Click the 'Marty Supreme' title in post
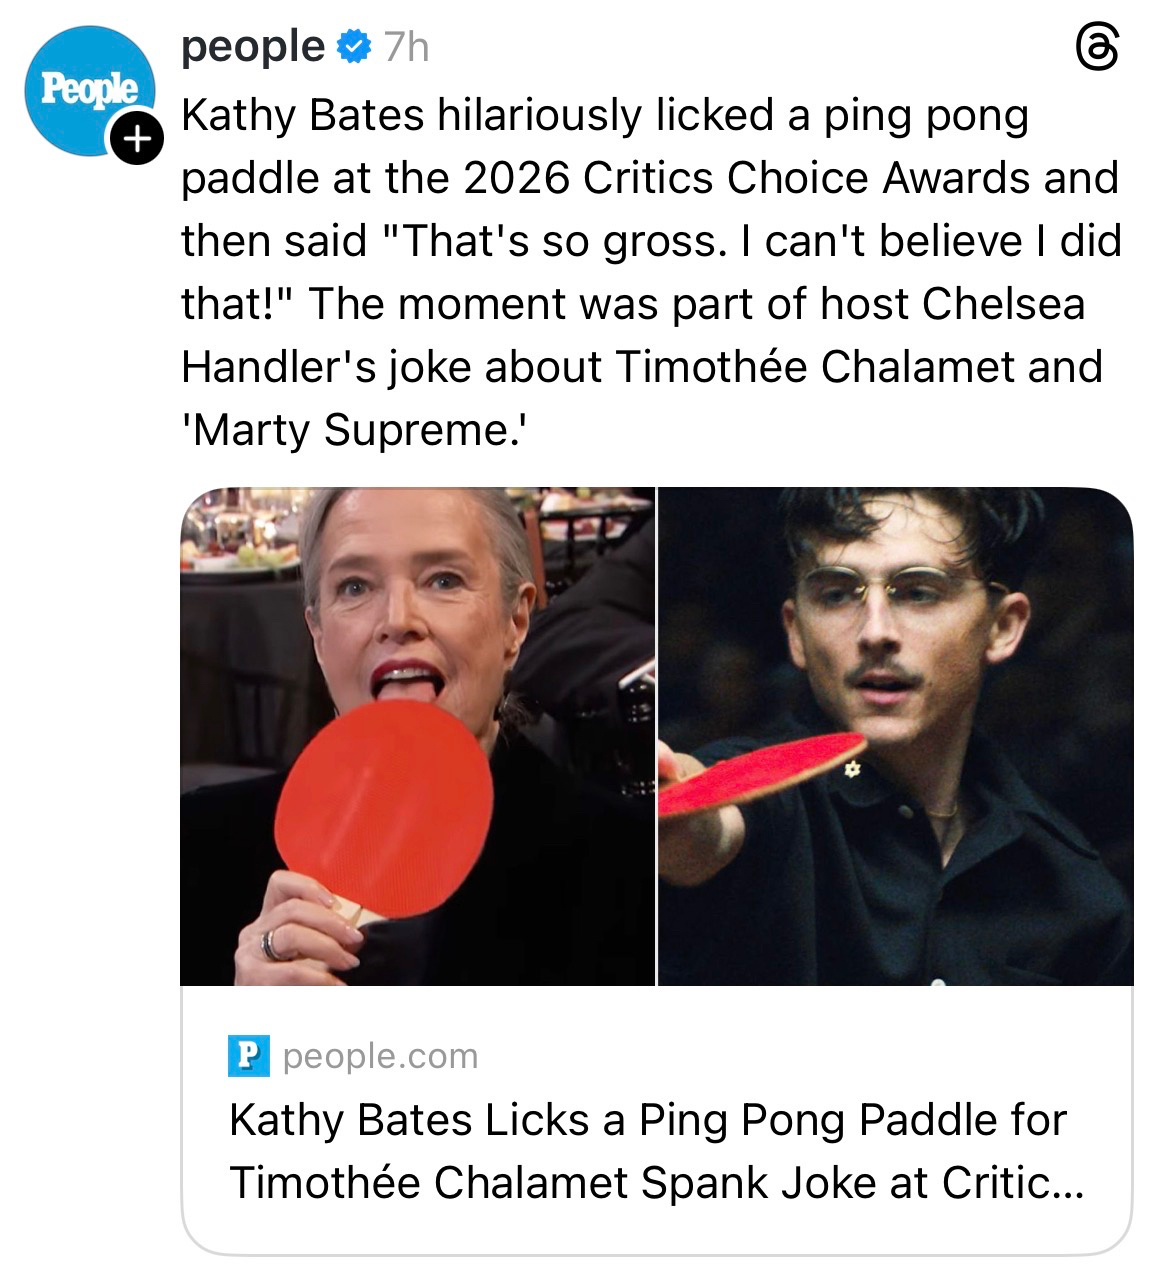1170x1272 pixels. pyautogui.click(x=355, y=431)
